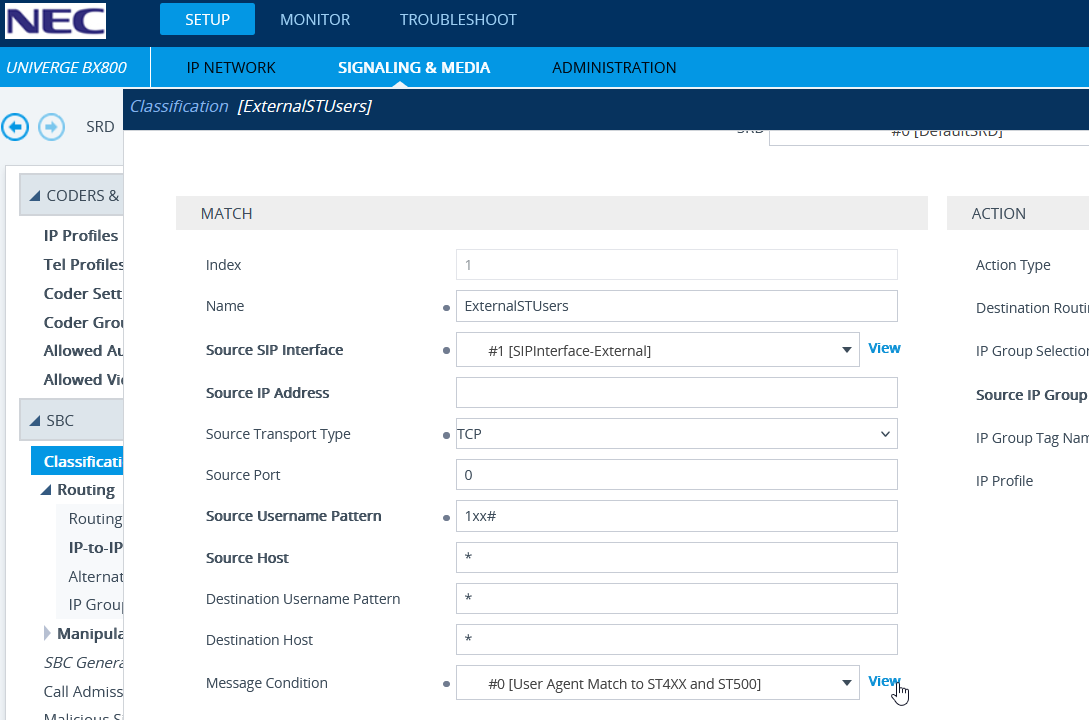Collapse the SBC section
Screen dimensions: 1089x720
(x=72, y=420)
